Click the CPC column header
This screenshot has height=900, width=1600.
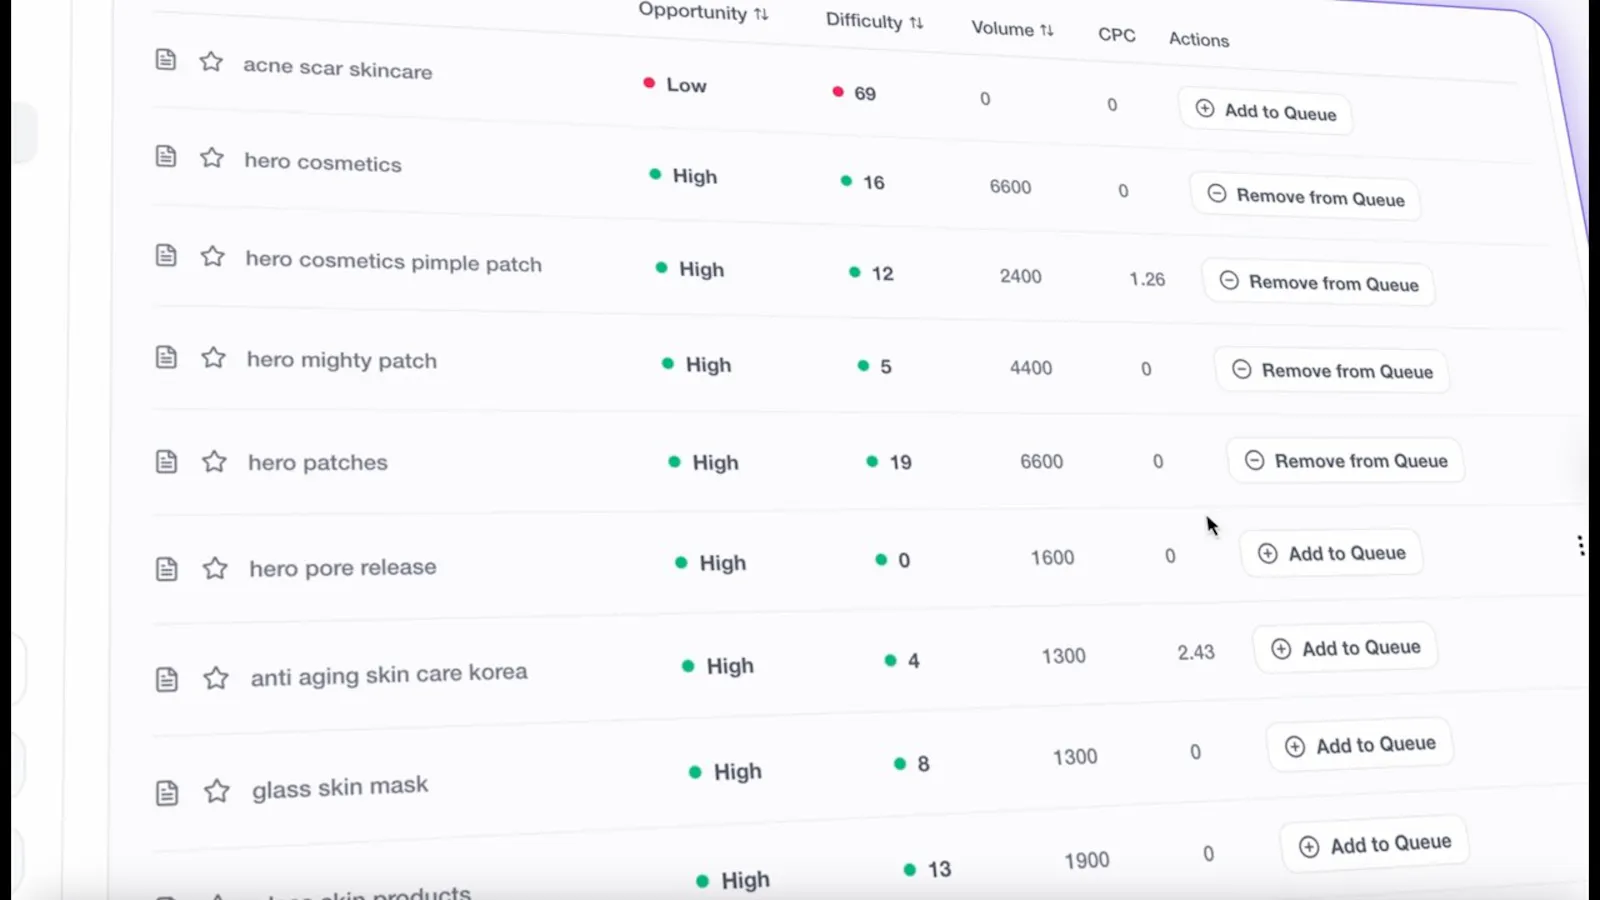click(x=1117, y=35)
